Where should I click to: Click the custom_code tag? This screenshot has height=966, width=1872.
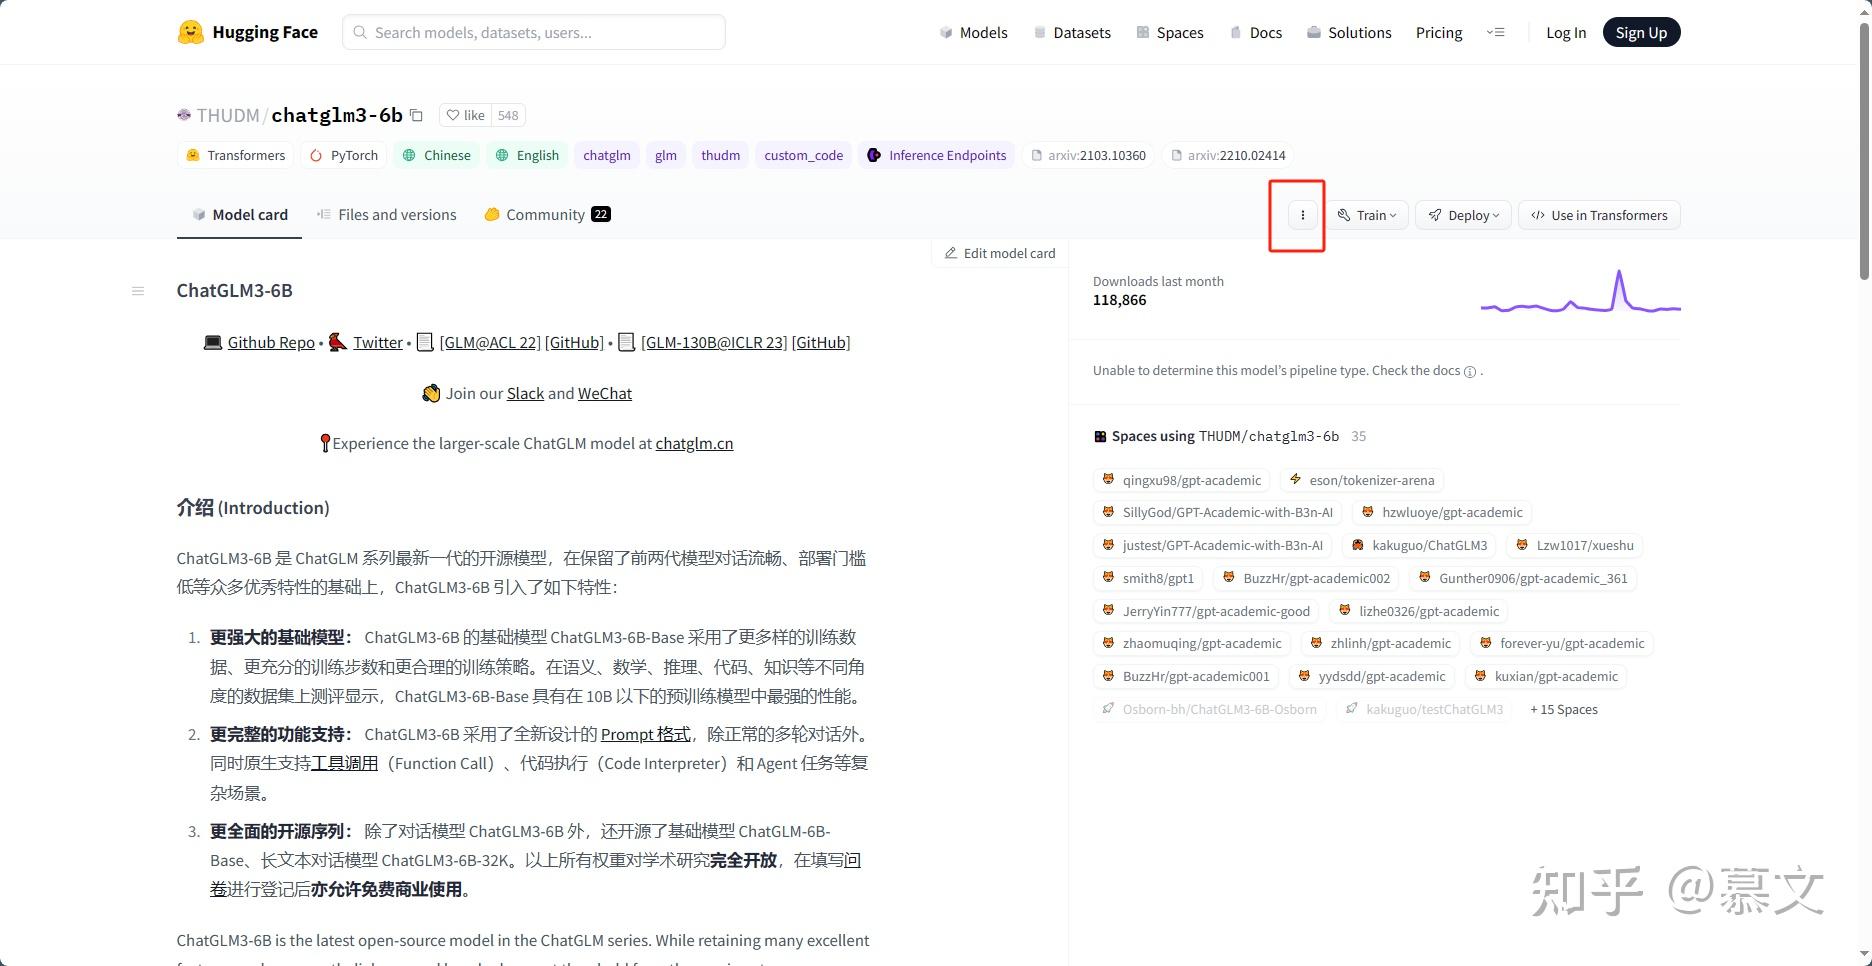803,155
